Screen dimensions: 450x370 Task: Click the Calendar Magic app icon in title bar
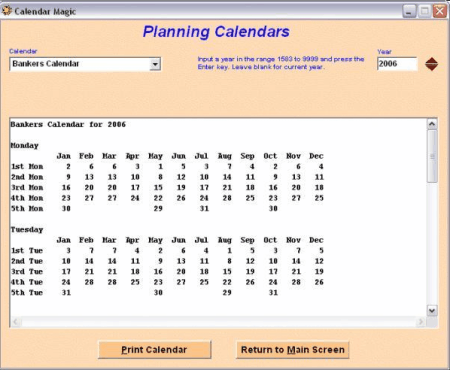point(6,10)
